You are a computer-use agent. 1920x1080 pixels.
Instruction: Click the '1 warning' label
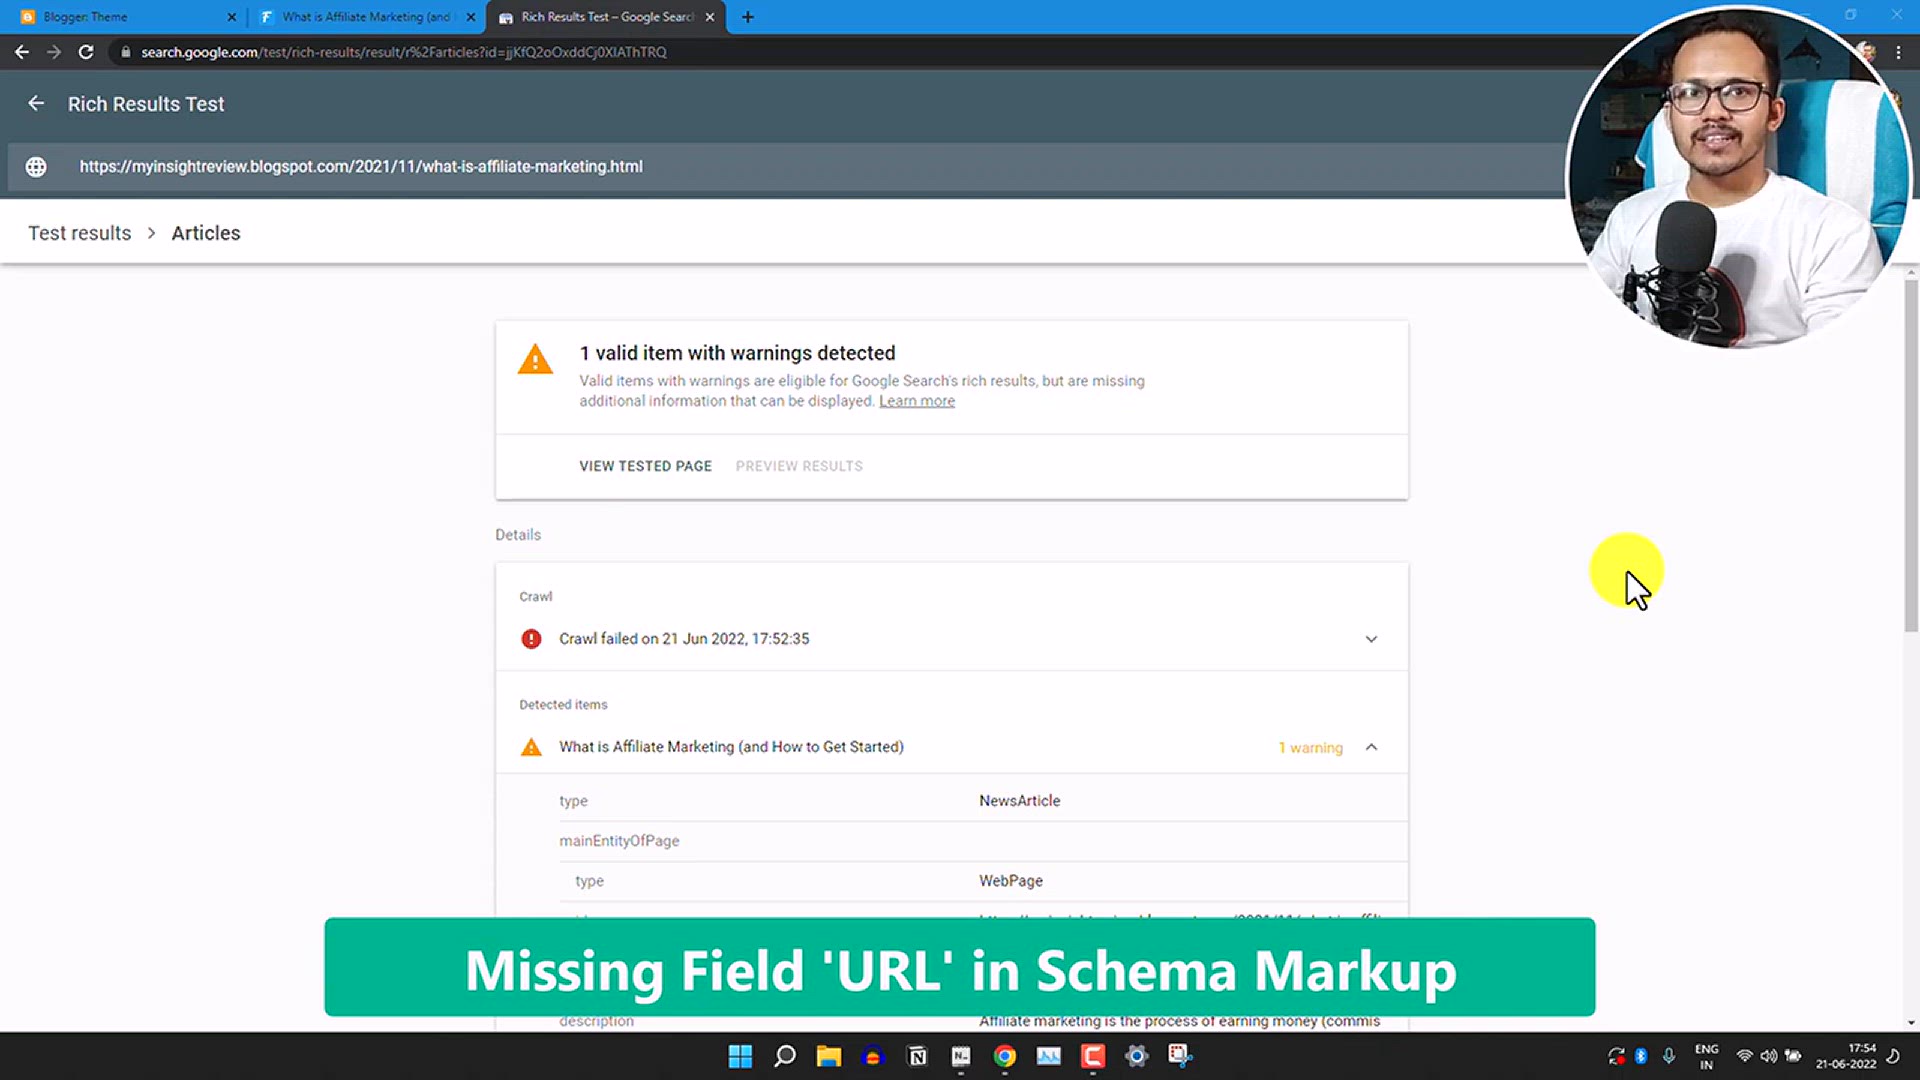coord(1310,748)
